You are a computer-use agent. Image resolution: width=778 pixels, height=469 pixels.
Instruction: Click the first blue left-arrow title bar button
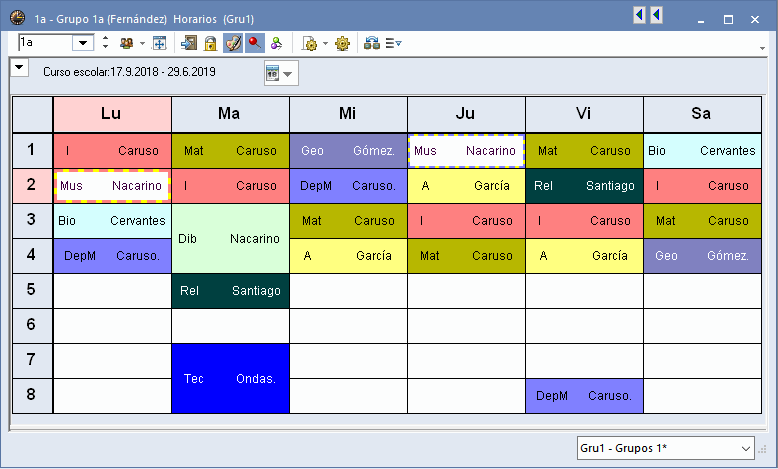(x=640, y=15)
